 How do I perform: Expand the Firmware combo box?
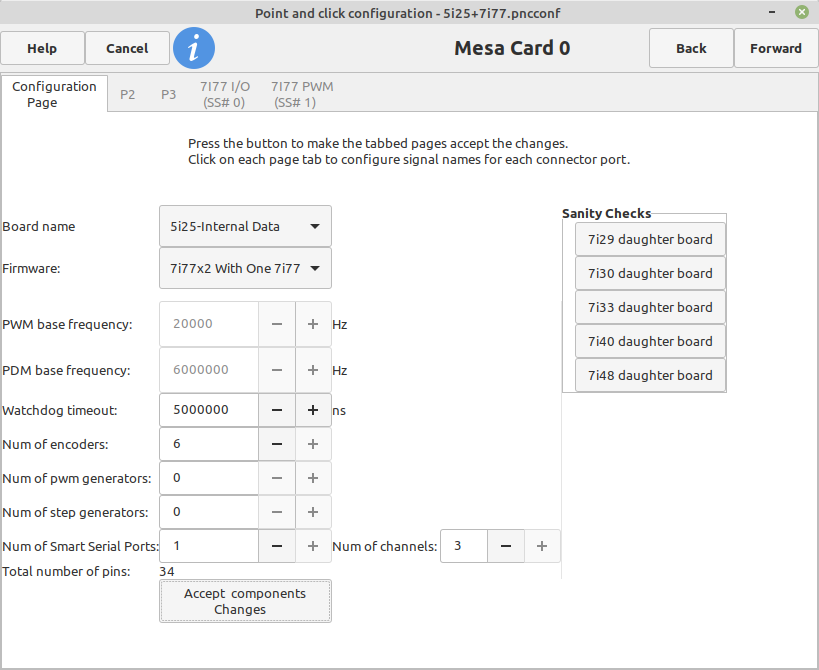pos(245,268)
